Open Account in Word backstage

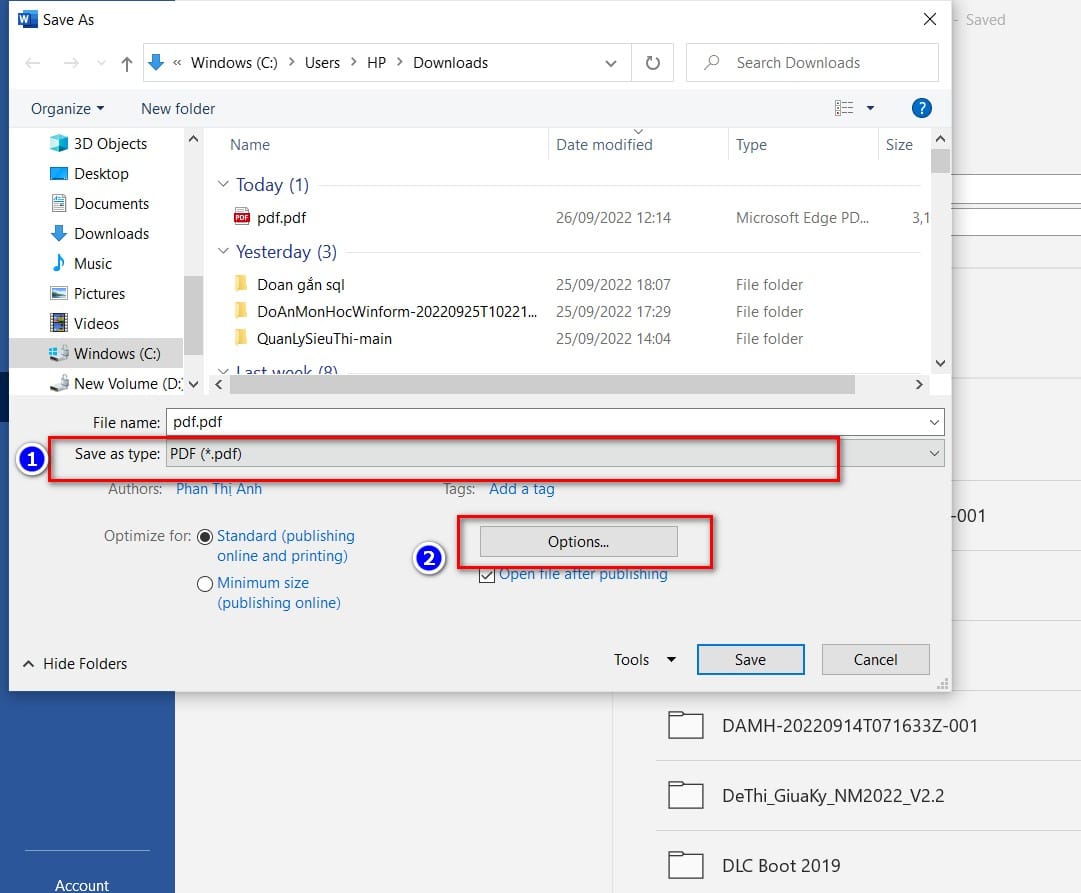[81, 885]
